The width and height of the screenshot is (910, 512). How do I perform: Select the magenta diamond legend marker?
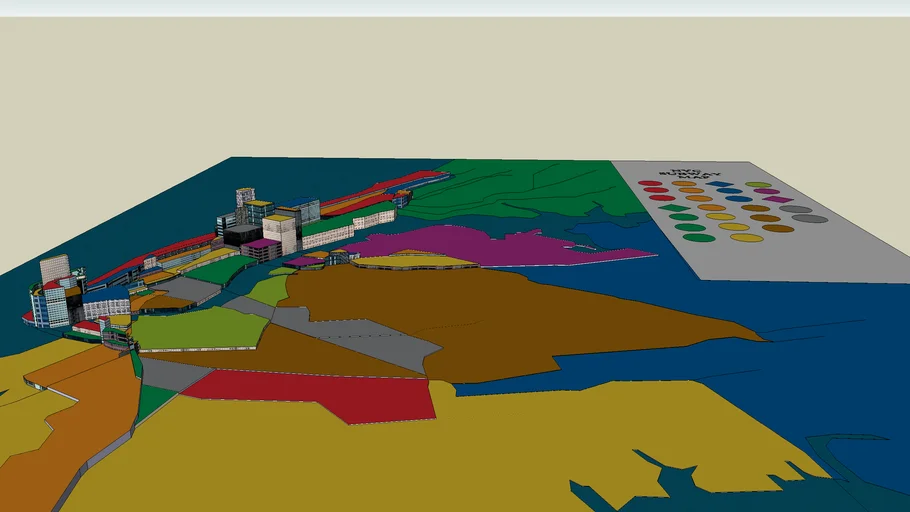[x=778, y=199]
